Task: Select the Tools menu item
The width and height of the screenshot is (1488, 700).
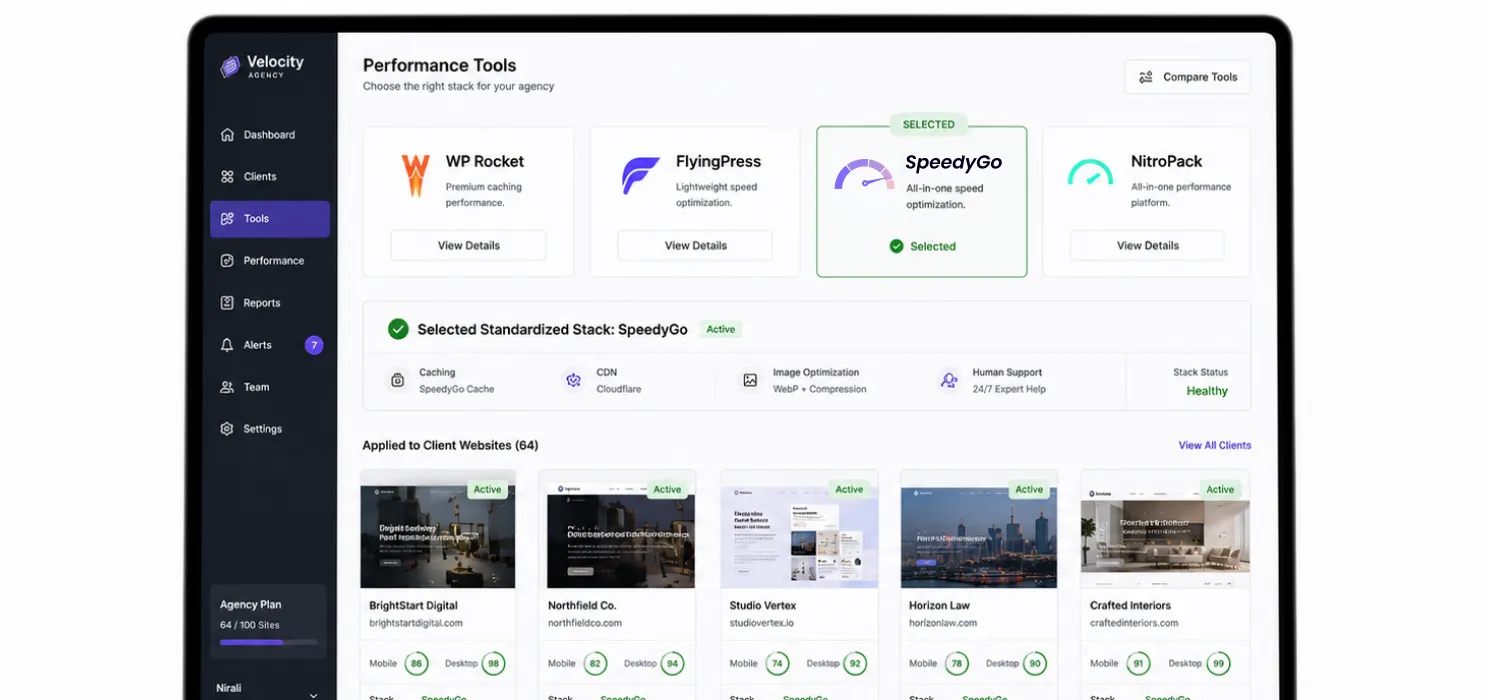Action: [x=270, y=219]
